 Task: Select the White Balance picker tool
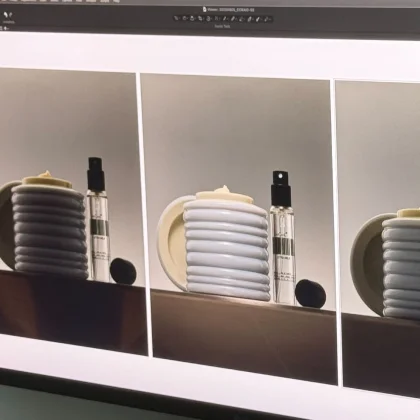tap(249, 19)
